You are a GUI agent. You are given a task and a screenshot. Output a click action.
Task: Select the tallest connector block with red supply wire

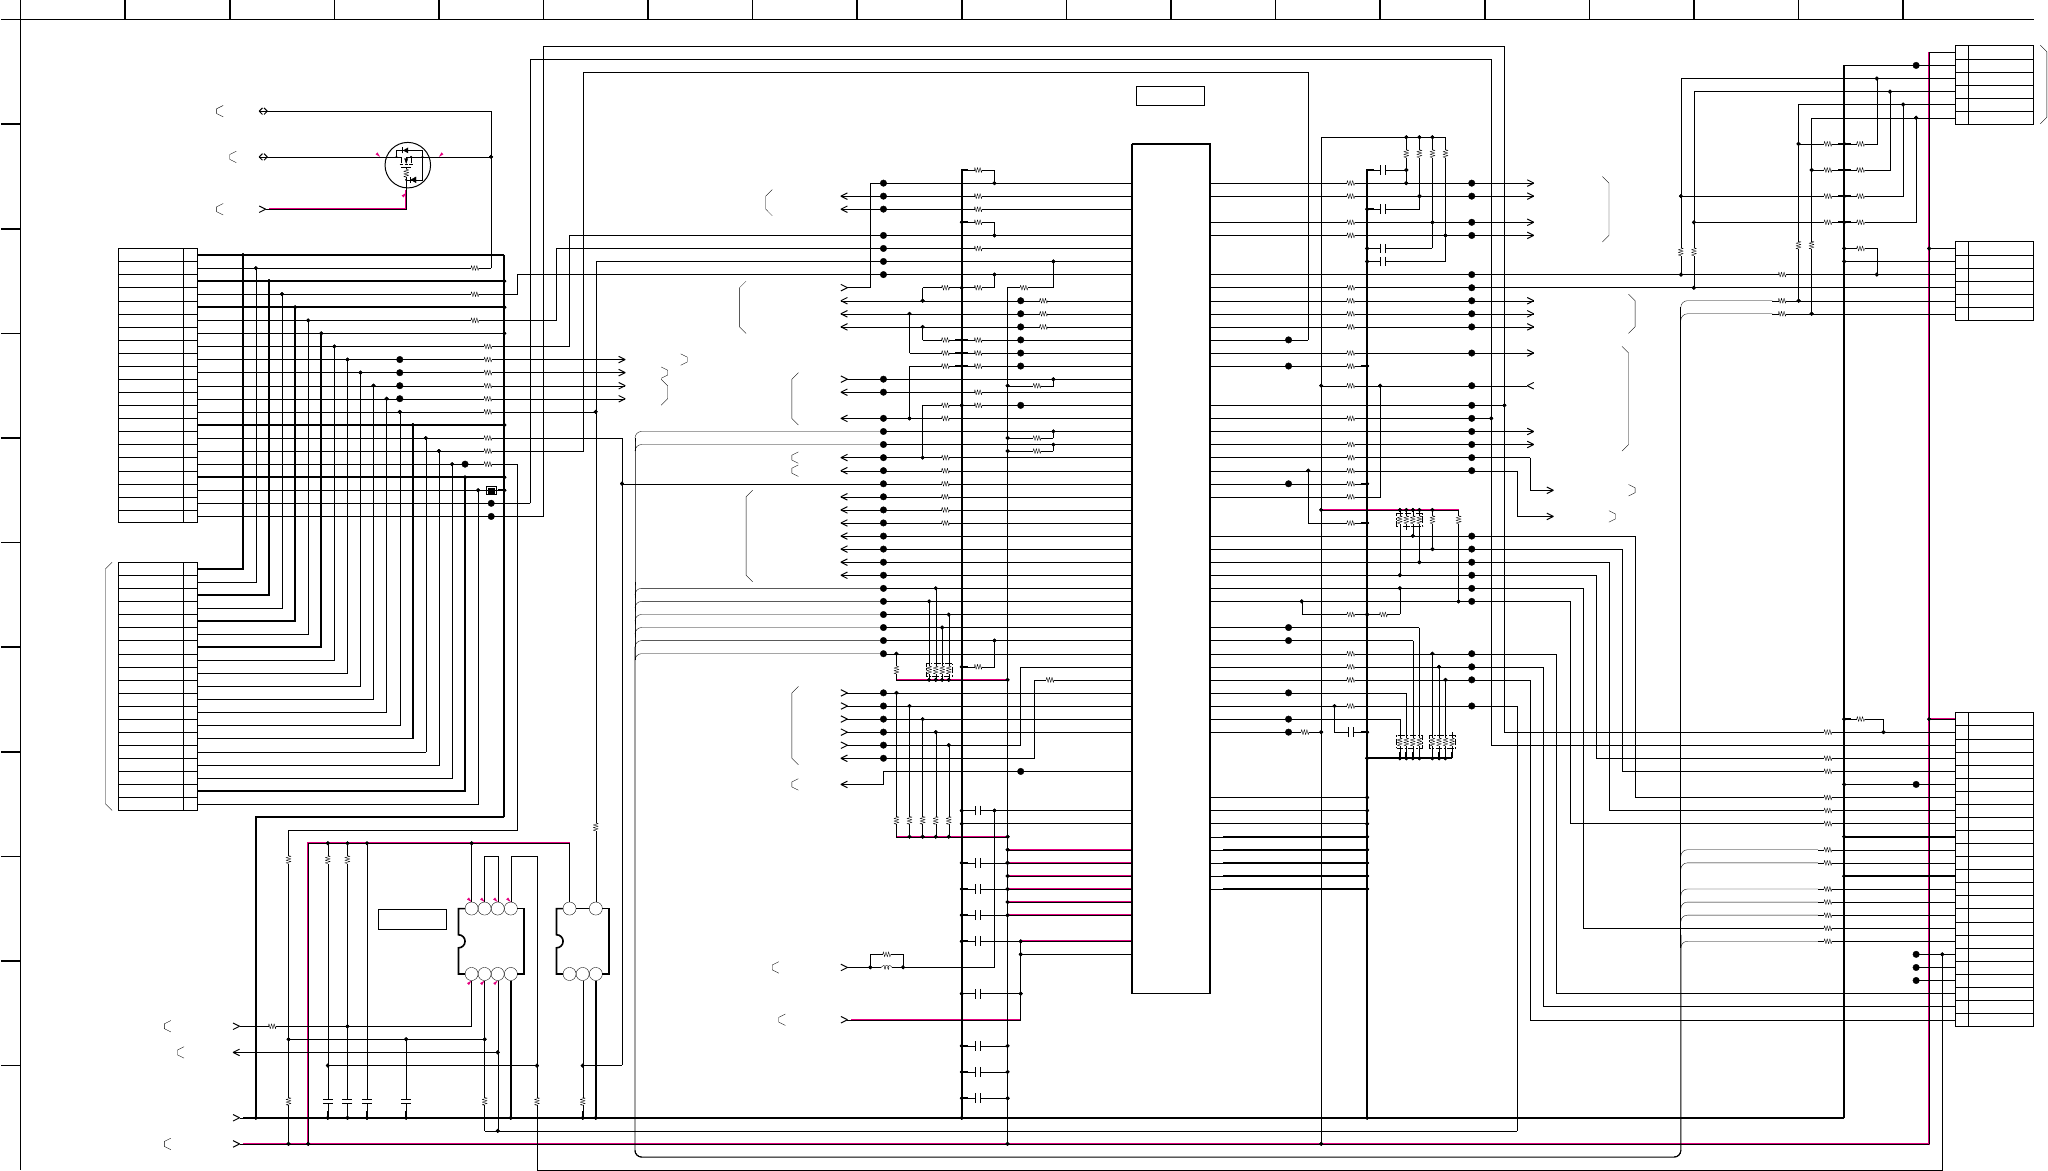1994,869
